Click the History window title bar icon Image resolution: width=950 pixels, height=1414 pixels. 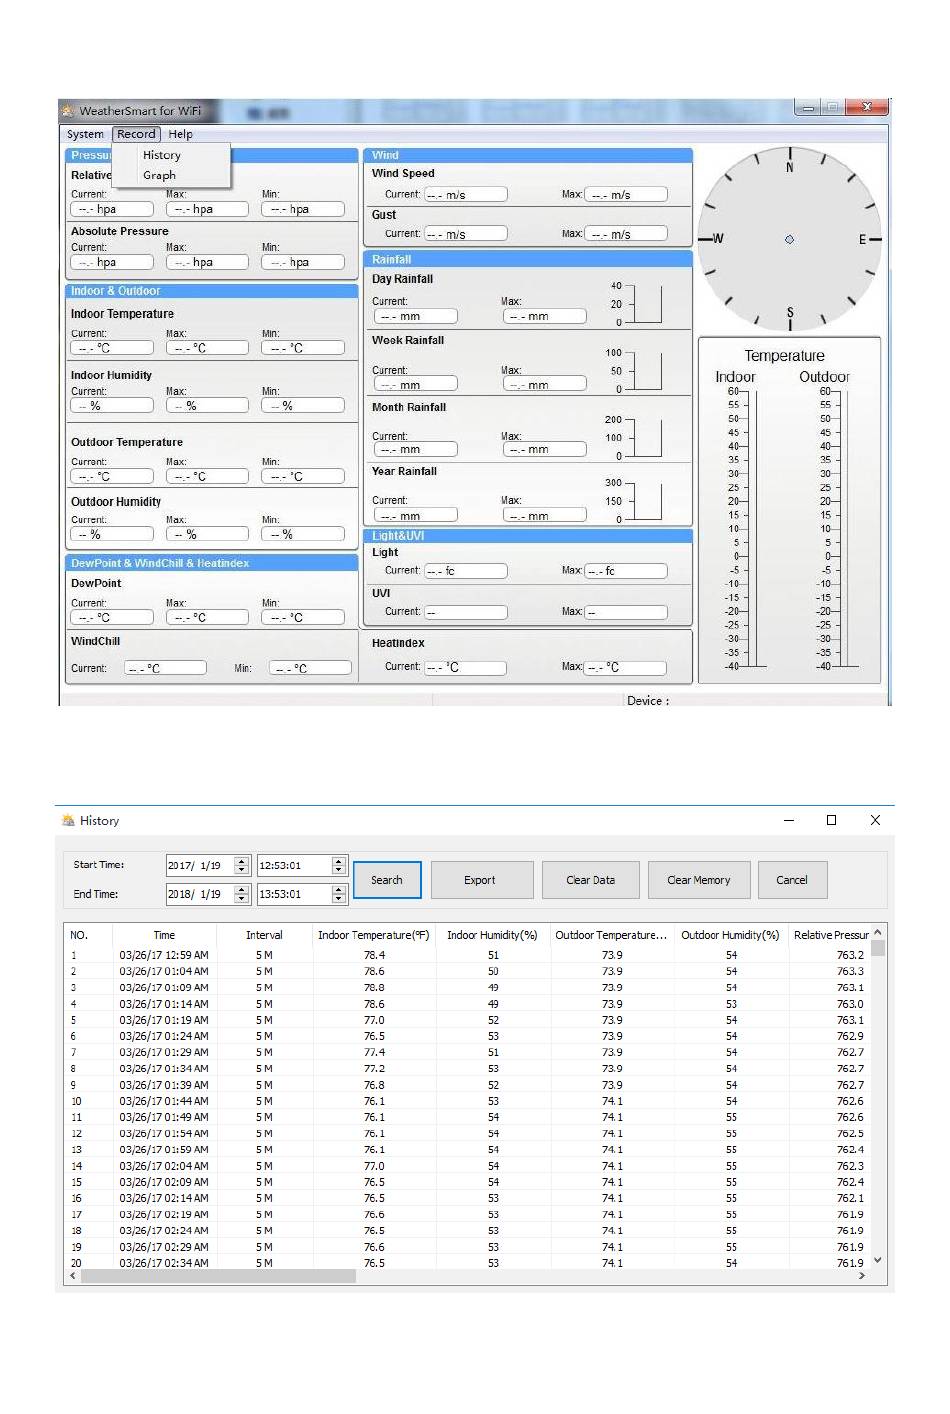(68, 820)
